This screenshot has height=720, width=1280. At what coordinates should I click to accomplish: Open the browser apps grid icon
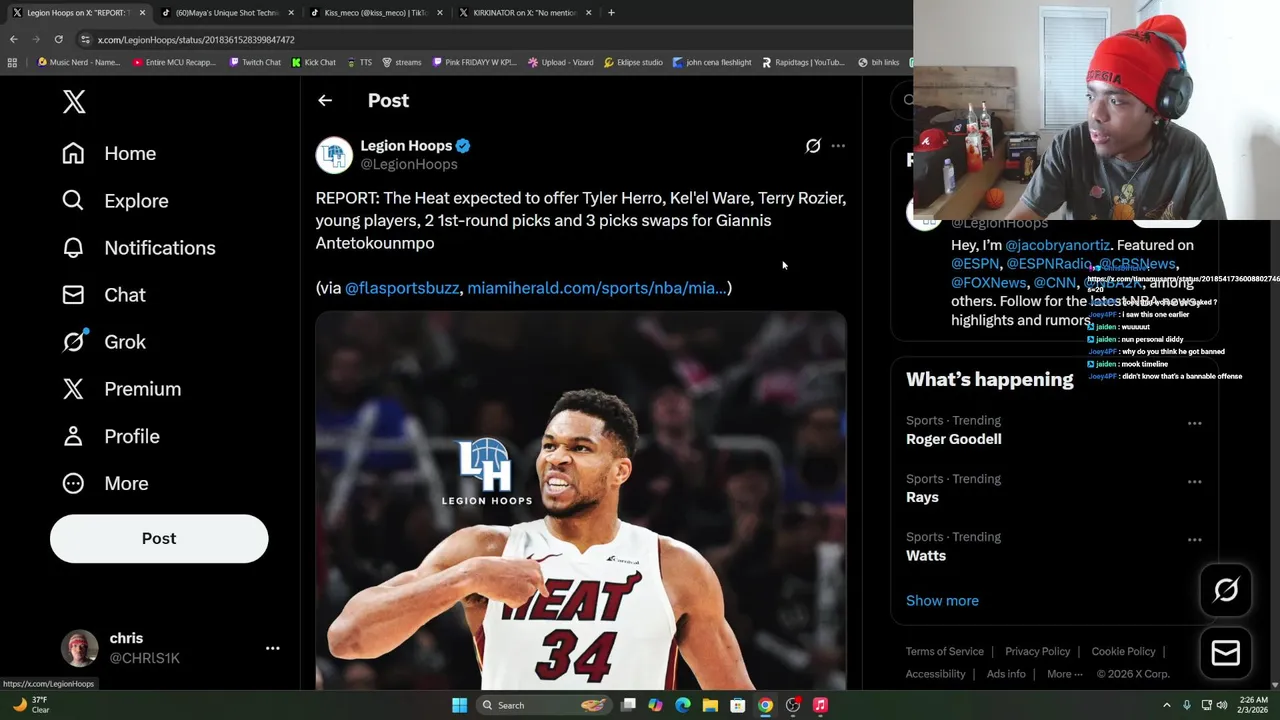(x=12, y=62)
